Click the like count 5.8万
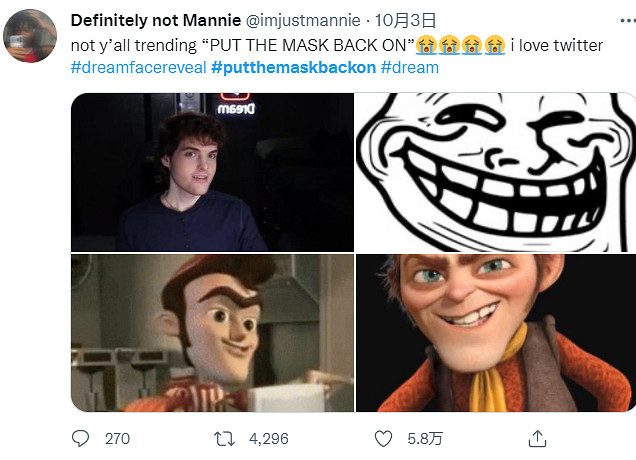This screenshot has height=460, width=636. (x=423, y=438)
